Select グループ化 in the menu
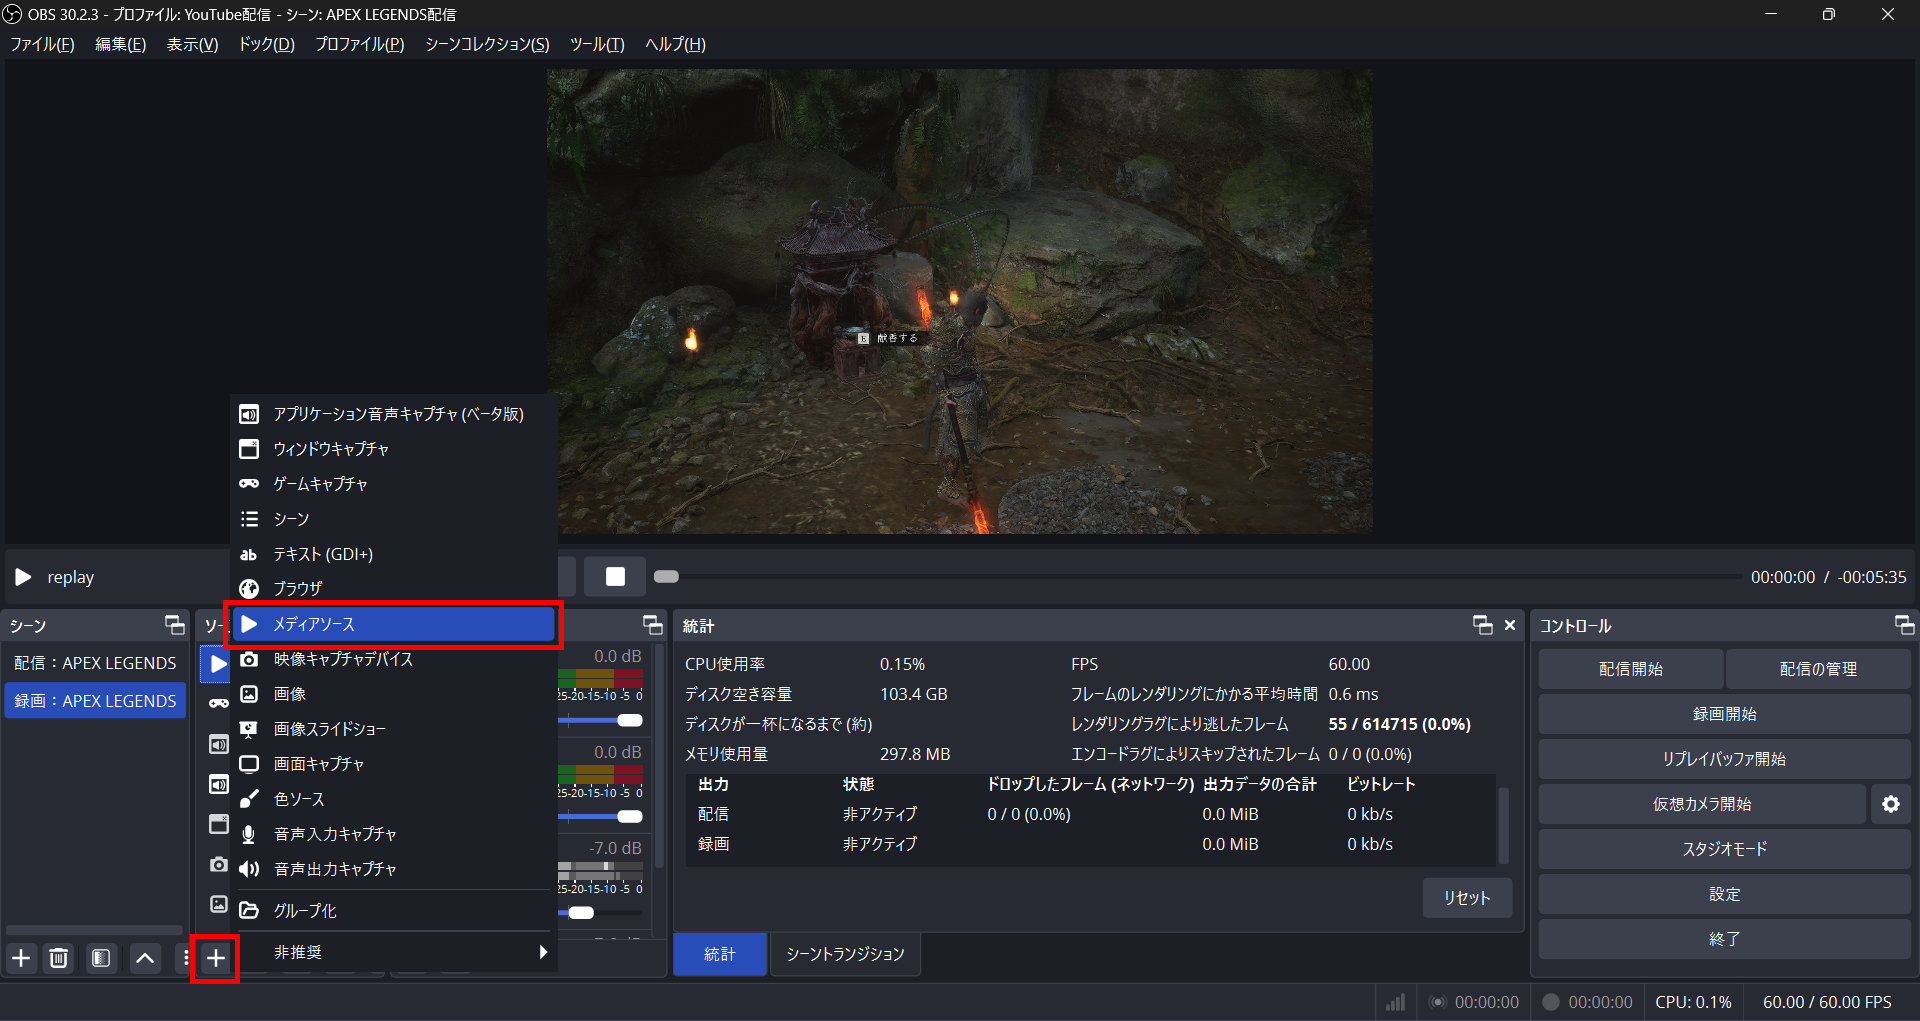The image size is (1920, 1021). click(x=394, y=911)
